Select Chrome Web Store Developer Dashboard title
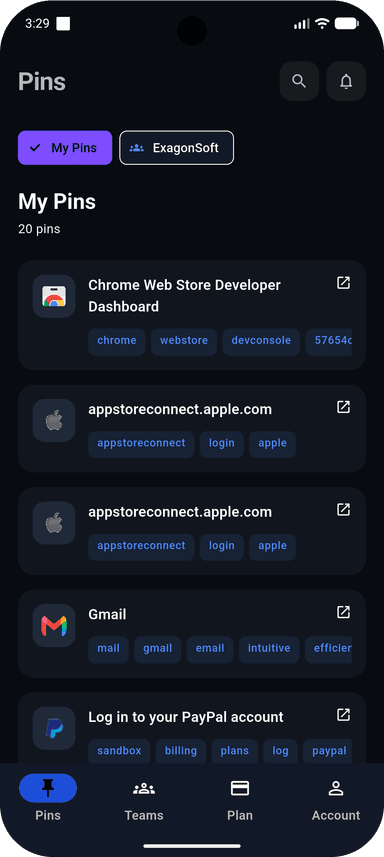 click(184, 296)
